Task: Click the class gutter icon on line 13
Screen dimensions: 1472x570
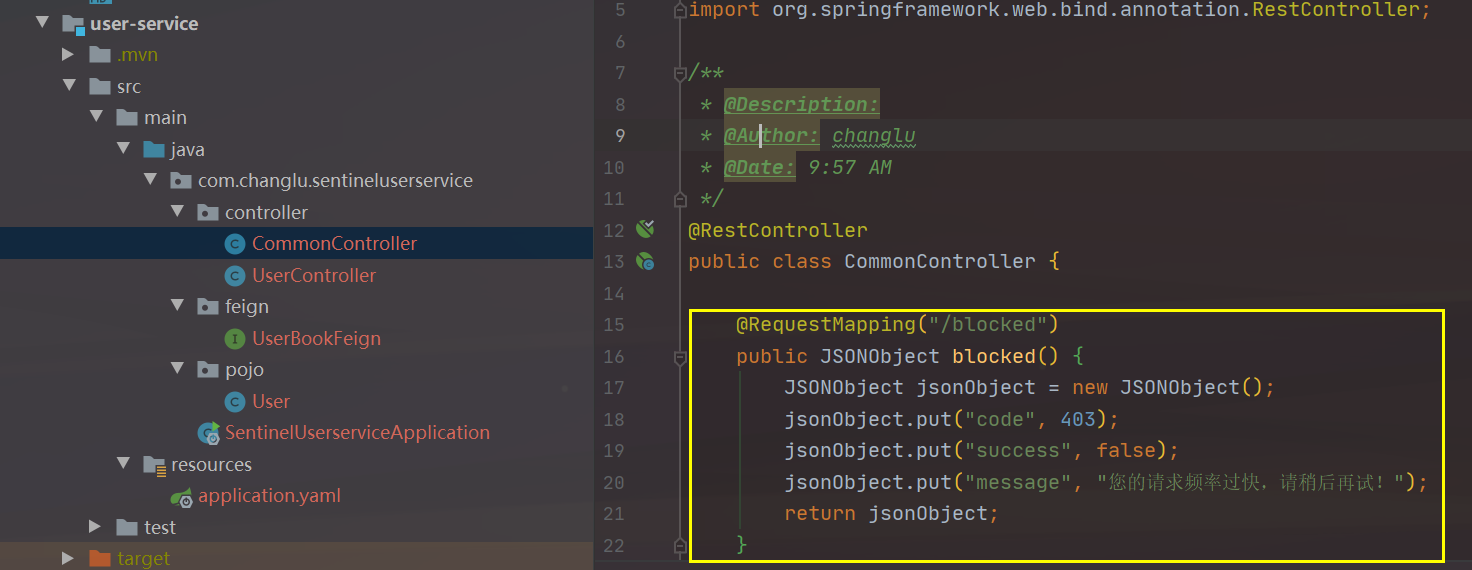Action: click(645, 261)
